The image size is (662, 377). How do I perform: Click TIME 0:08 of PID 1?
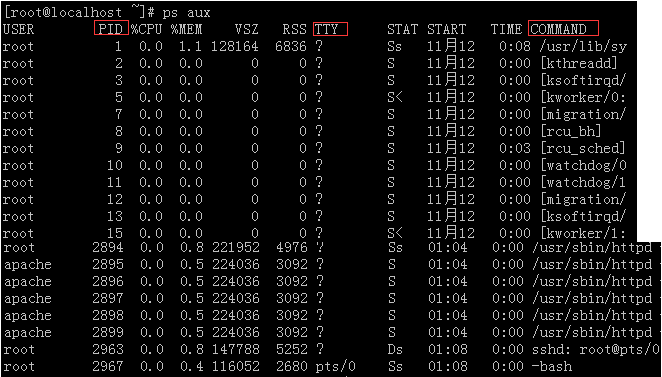pyautogui.click(x=515, y=46)
